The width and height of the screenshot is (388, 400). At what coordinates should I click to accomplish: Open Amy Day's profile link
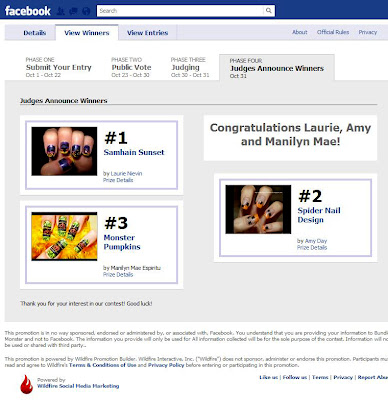[x=316, y=241]
